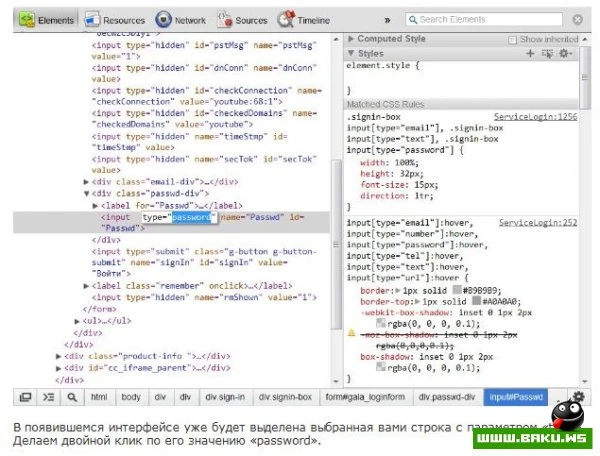600x456 pixels.
Task: Collapse the Styles section
Action: click(x=351, y=53)
